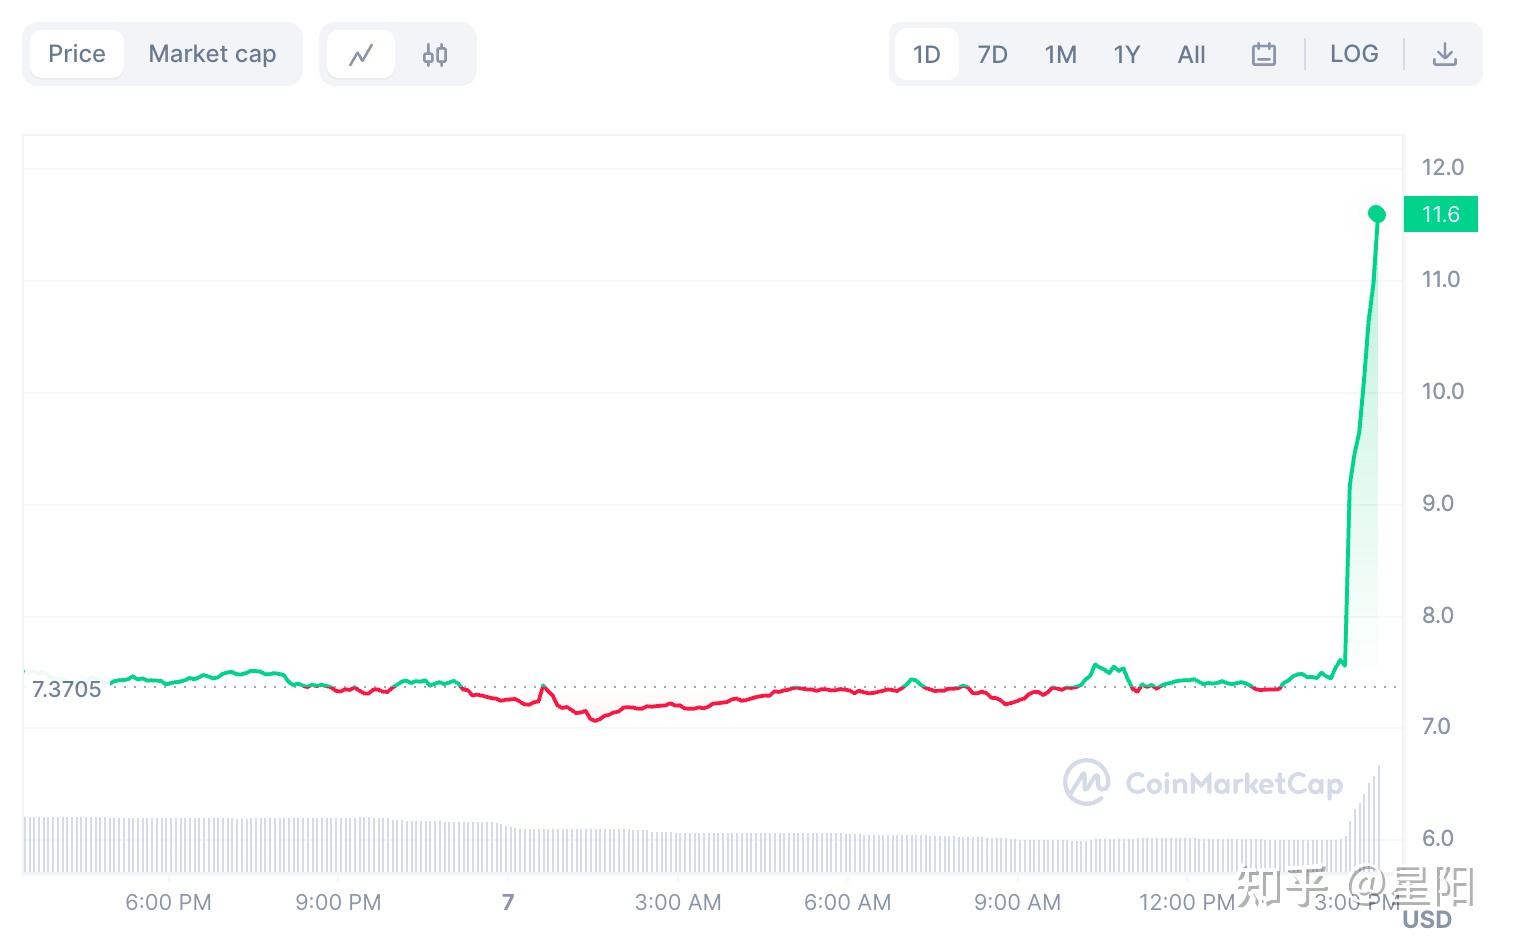Set time range to 1Y

[1127, 55]
